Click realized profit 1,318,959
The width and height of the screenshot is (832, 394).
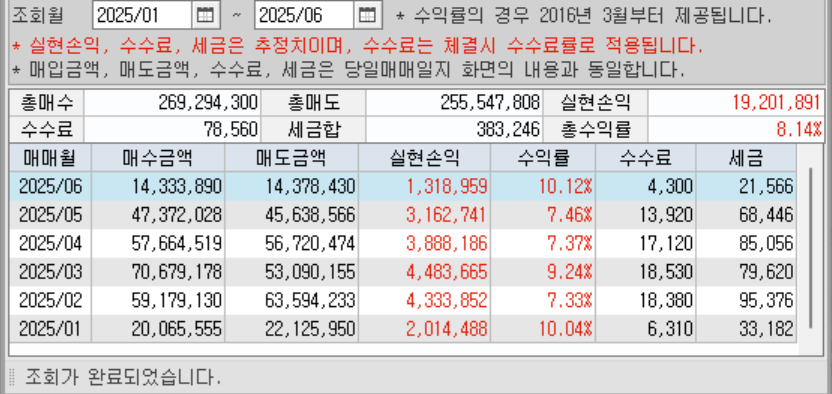tap(447, 186)
